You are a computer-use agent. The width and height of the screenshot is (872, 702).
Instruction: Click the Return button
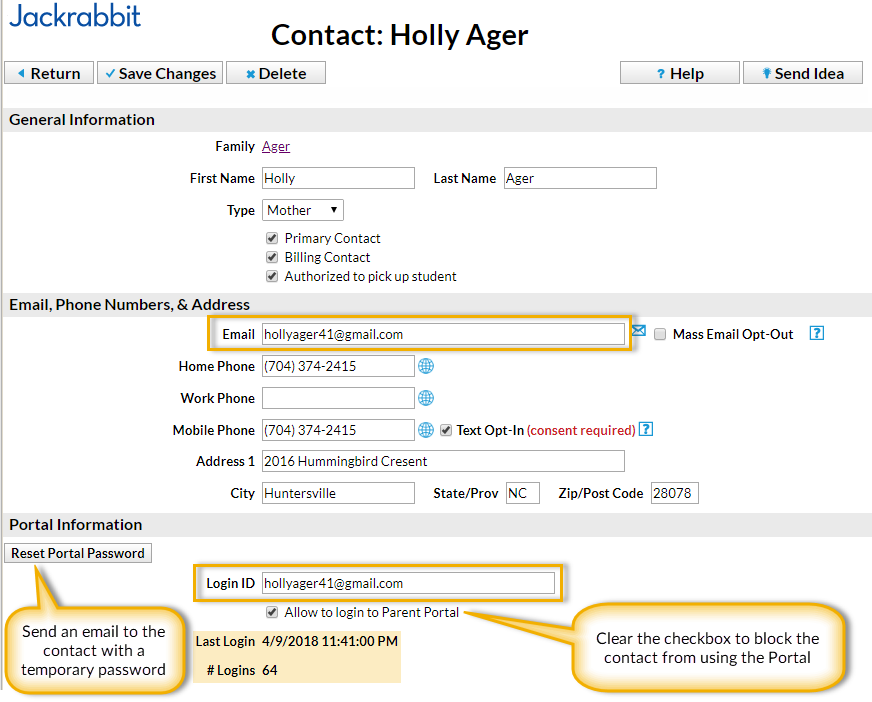(x=49, y=73)
